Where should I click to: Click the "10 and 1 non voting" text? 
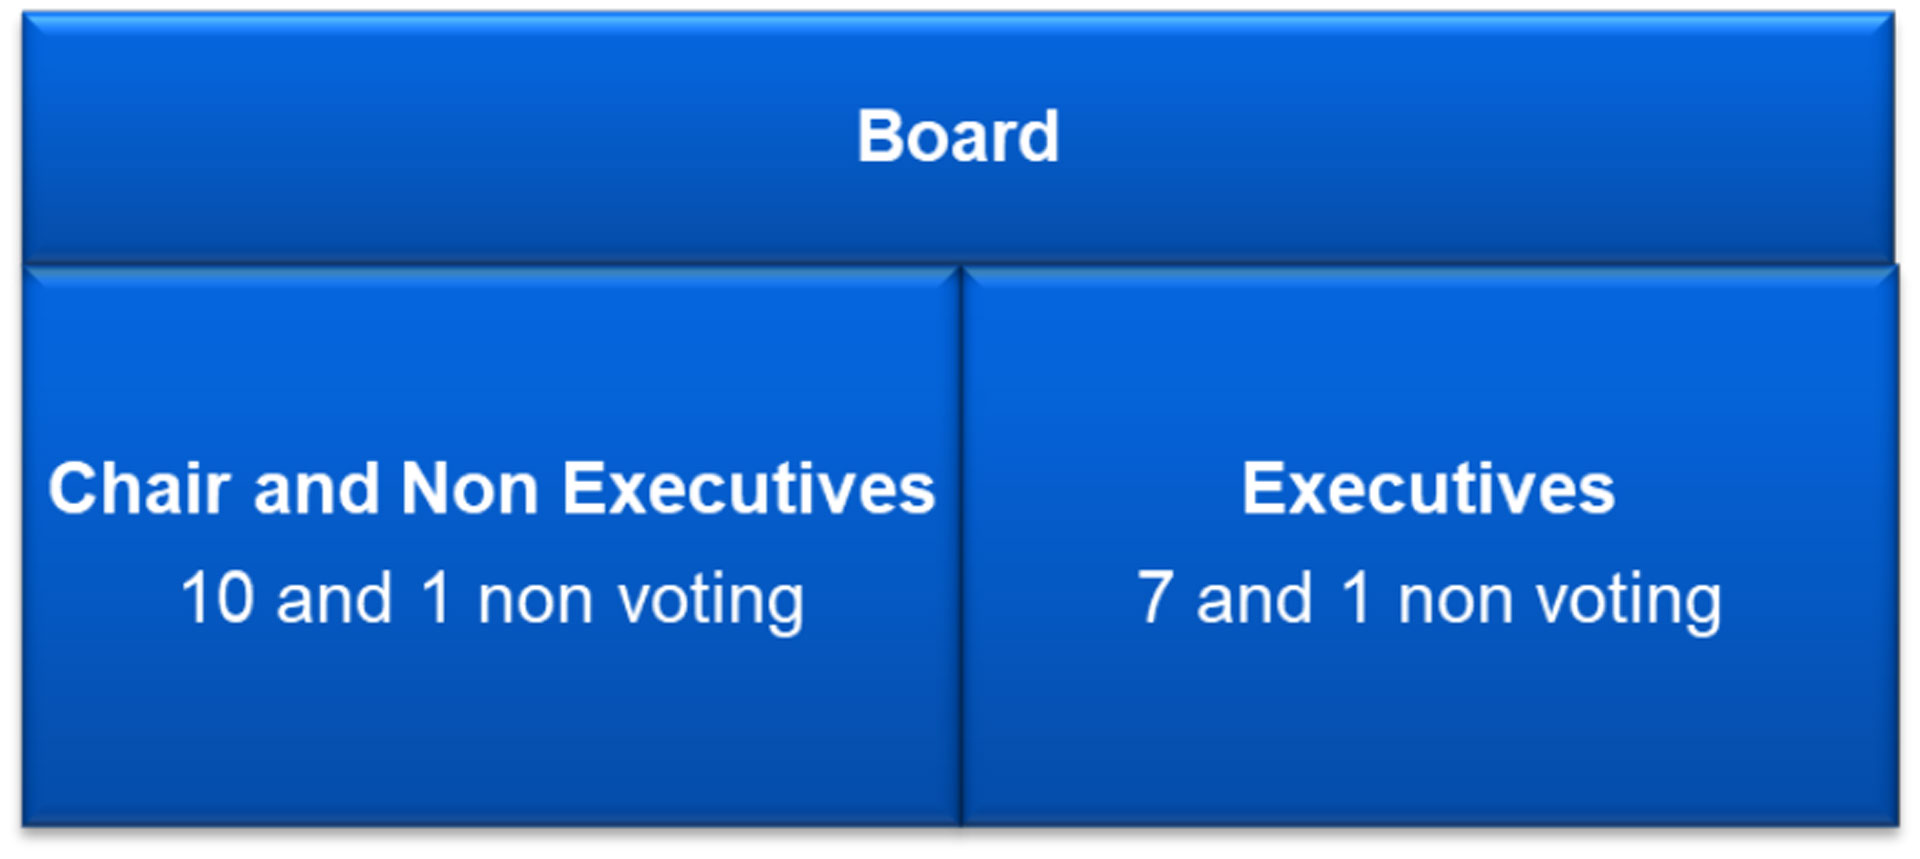pos(491,600)
